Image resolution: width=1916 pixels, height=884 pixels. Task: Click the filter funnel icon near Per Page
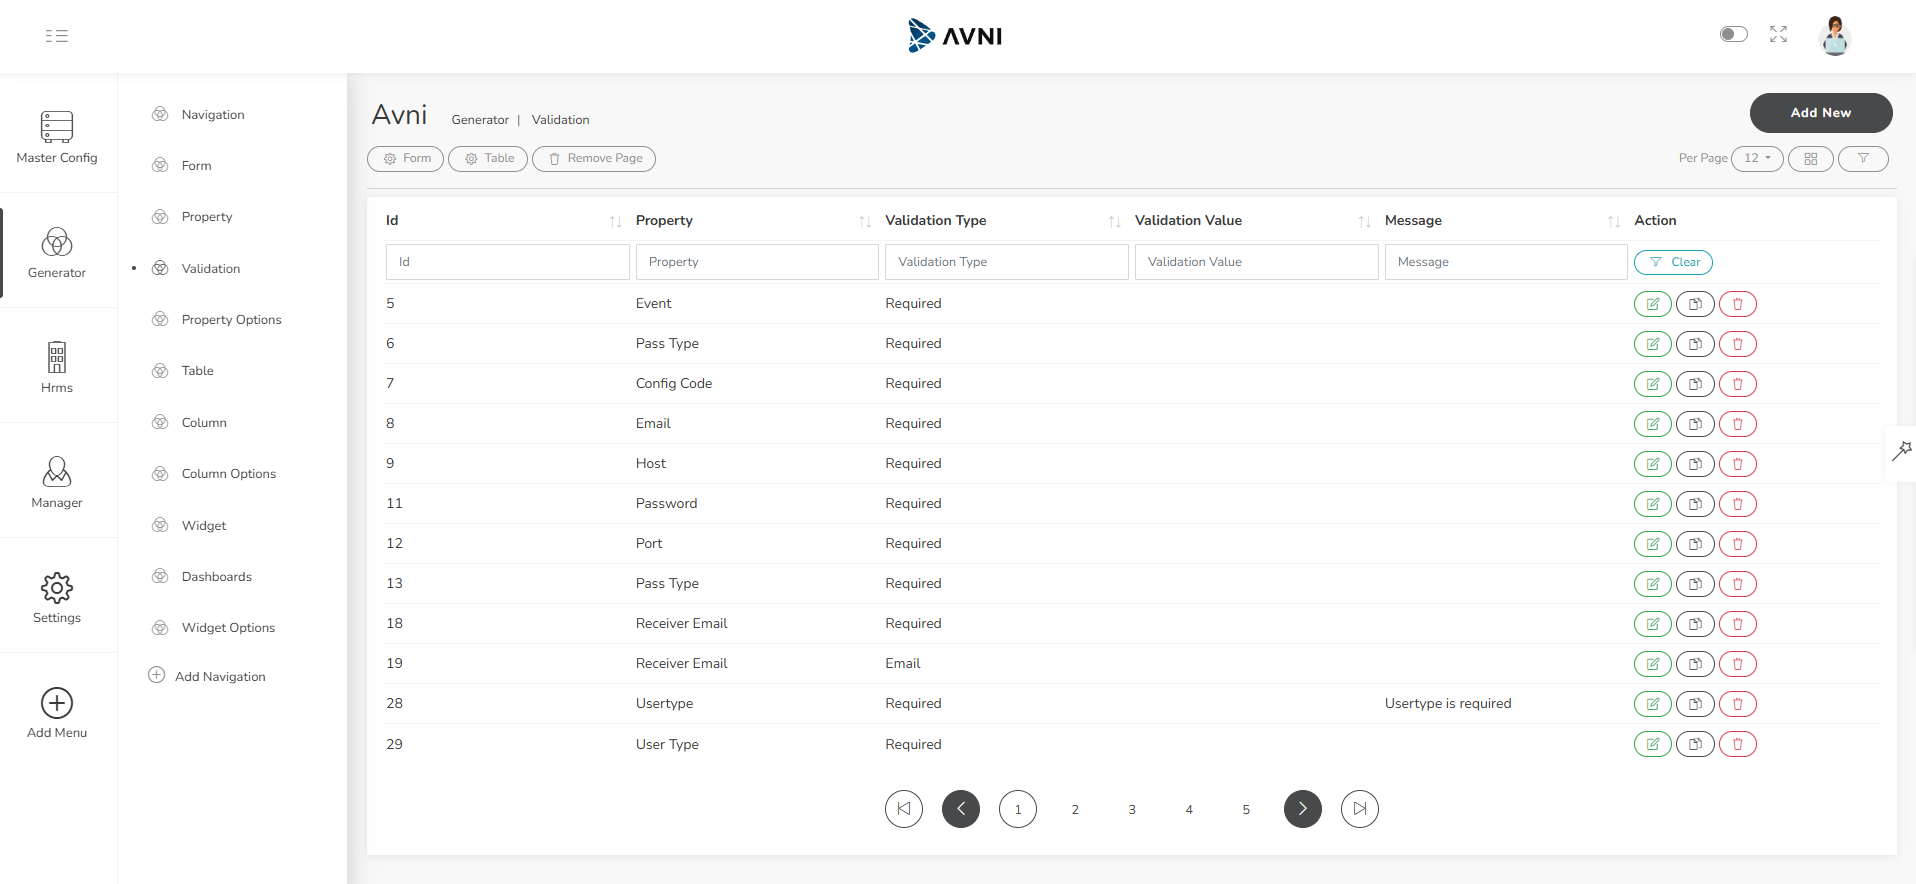tap(1863, 159)
